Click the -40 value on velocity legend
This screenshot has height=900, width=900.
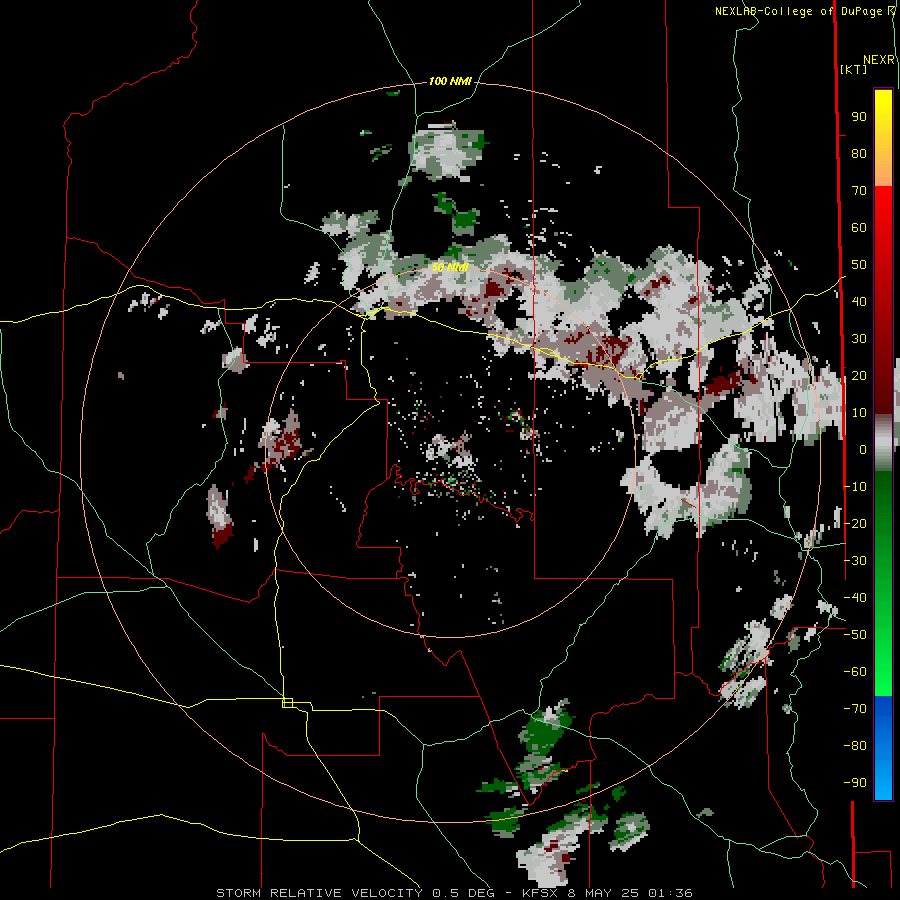855,598
